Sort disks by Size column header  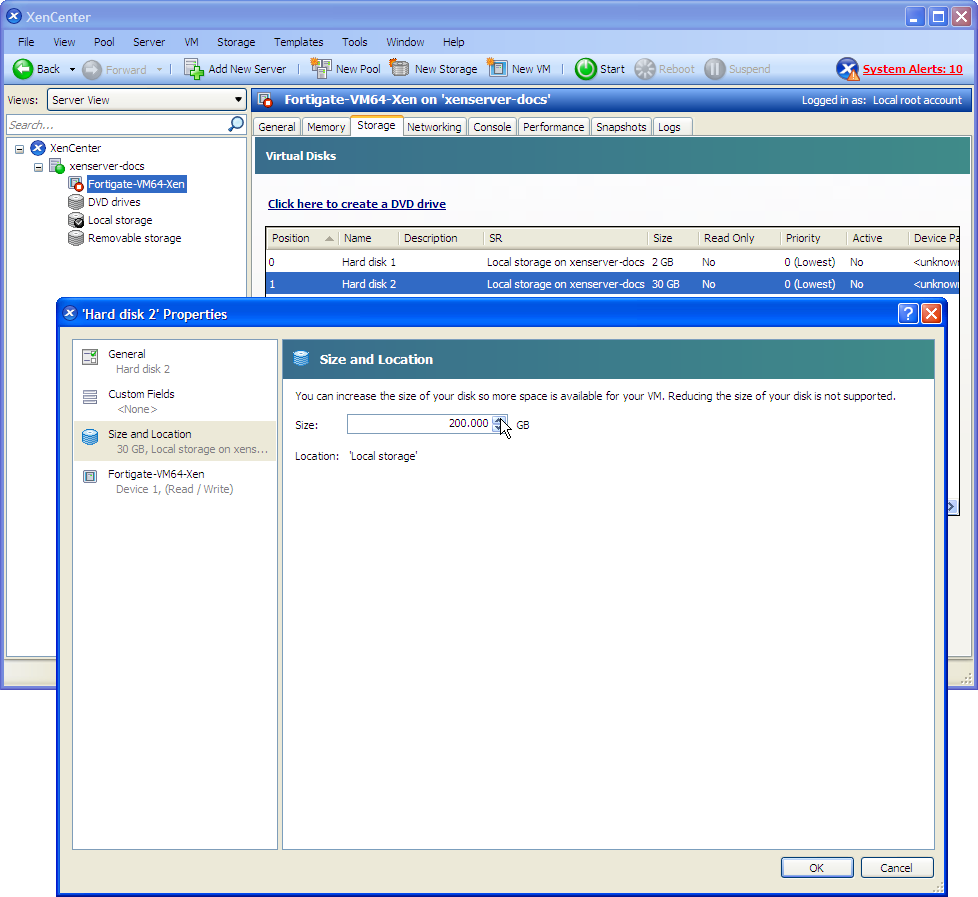[673, 238]
